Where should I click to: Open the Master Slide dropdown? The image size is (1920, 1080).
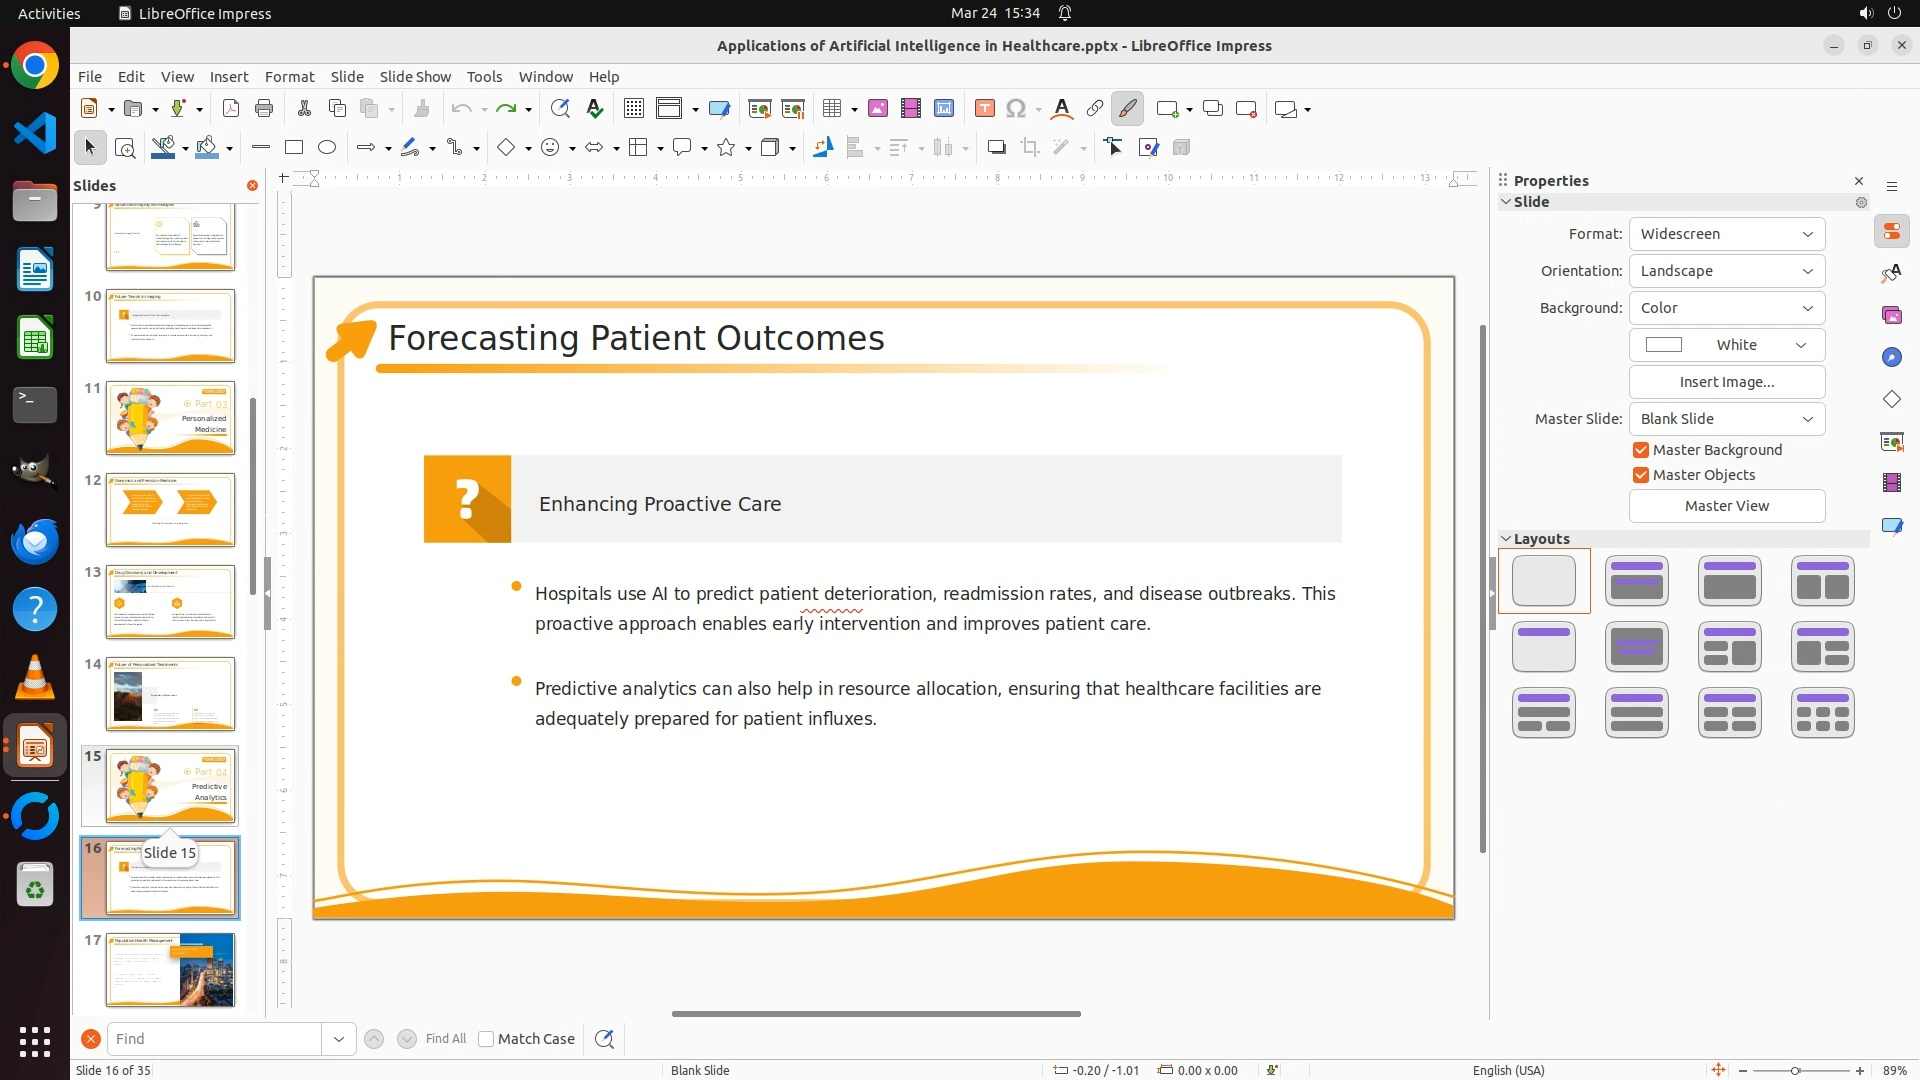click(1726, 419)
